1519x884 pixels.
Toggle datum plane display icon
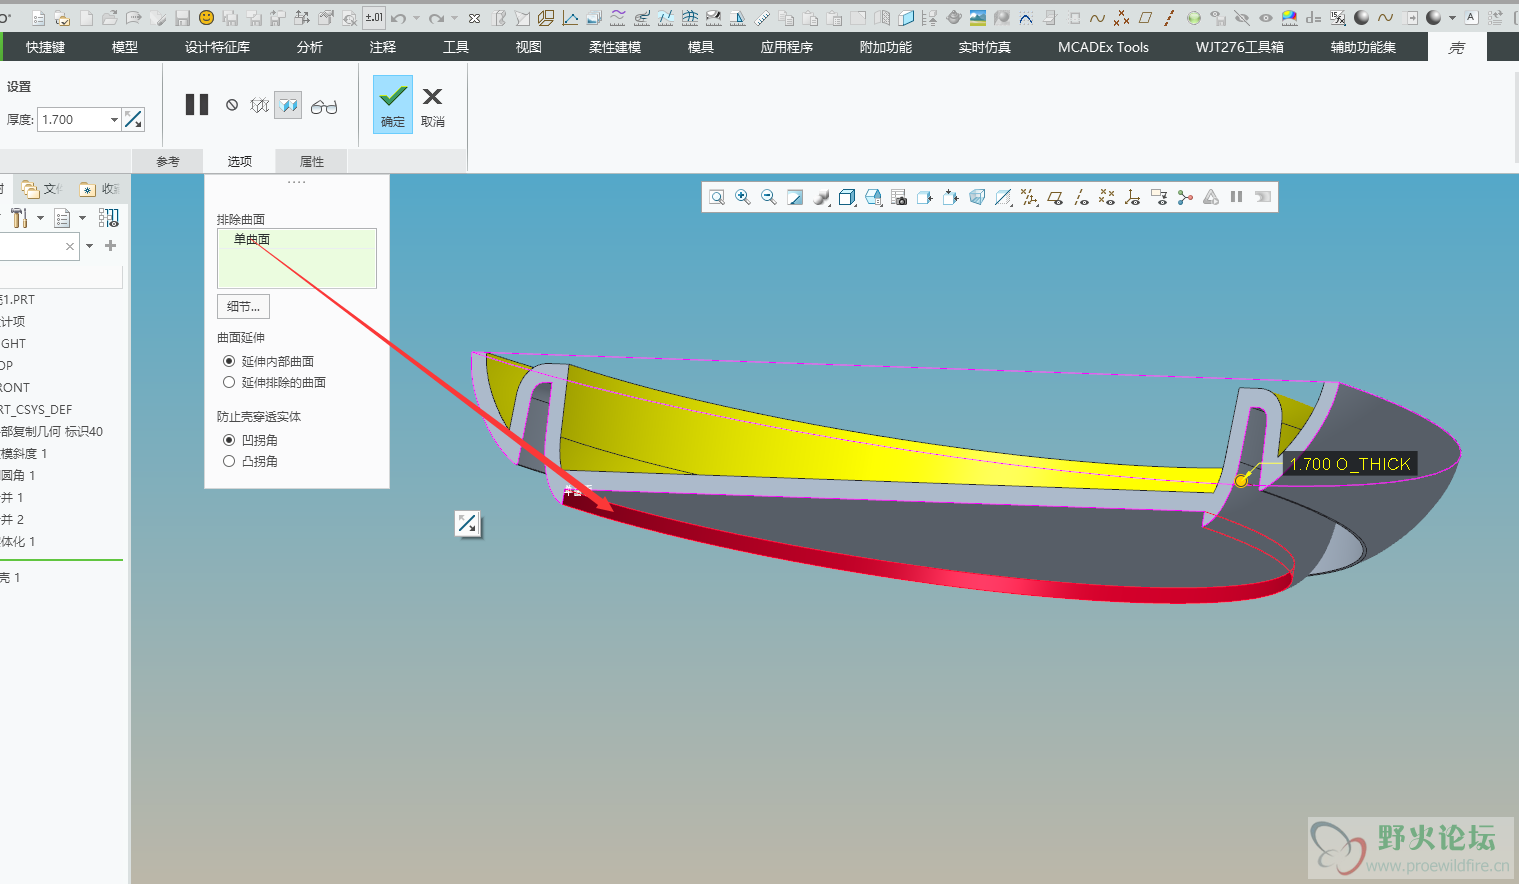pyautogui.click(x=1055, y=197)
